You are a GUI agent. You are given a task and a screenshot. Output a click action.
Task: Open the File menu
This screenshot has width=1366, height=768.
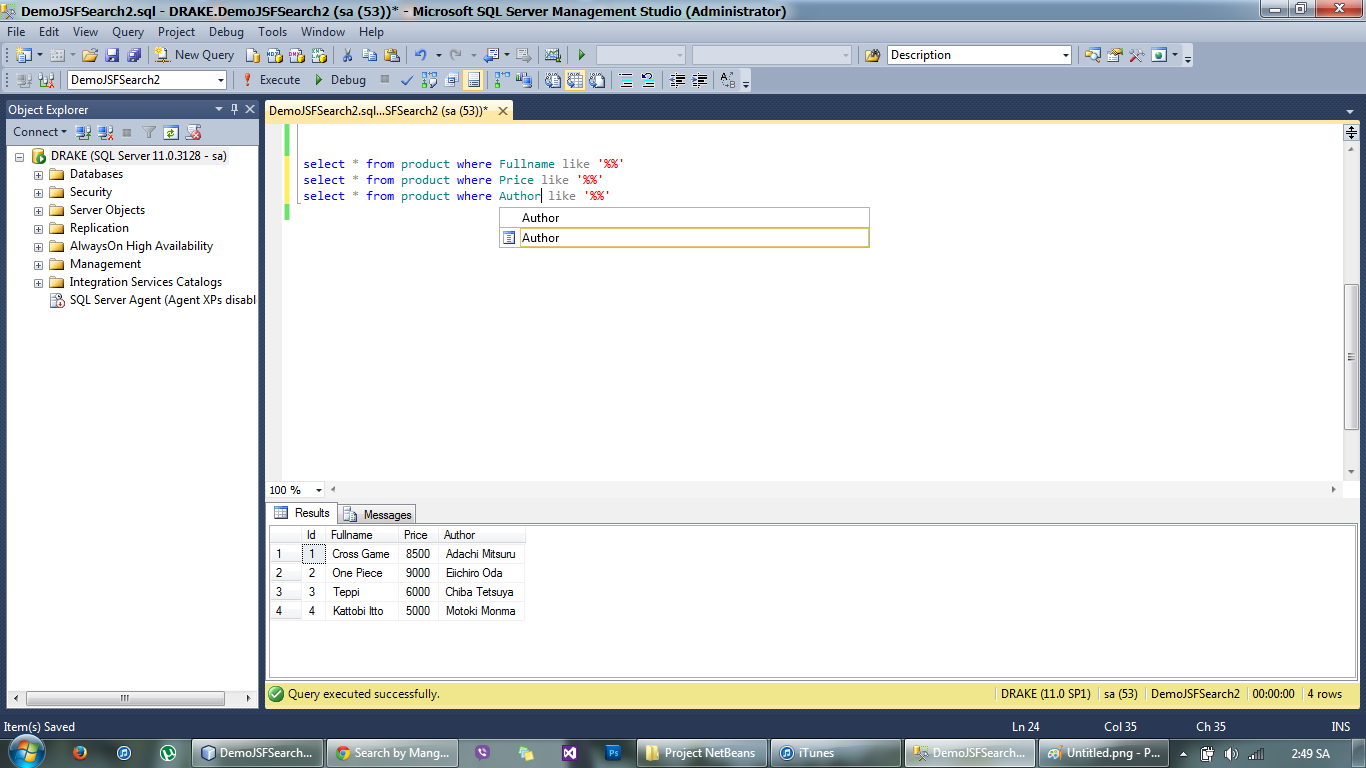(x=16, y=32)
